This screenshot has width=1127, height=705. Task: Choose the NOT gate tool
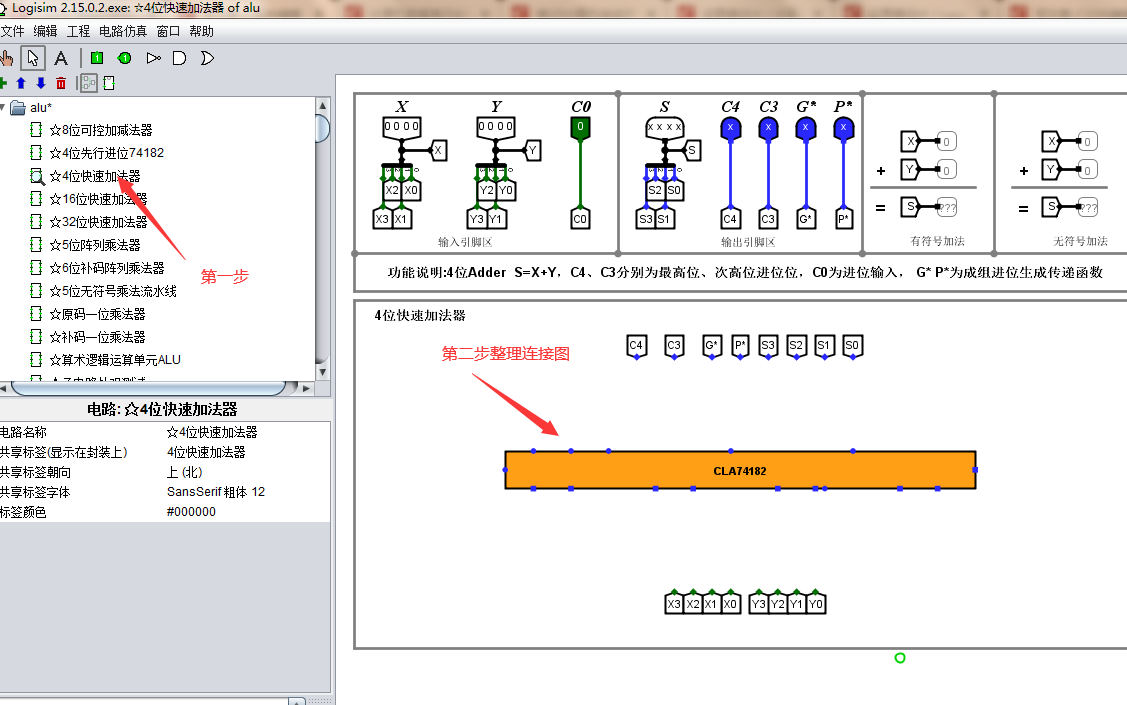[x=153, y=58]
